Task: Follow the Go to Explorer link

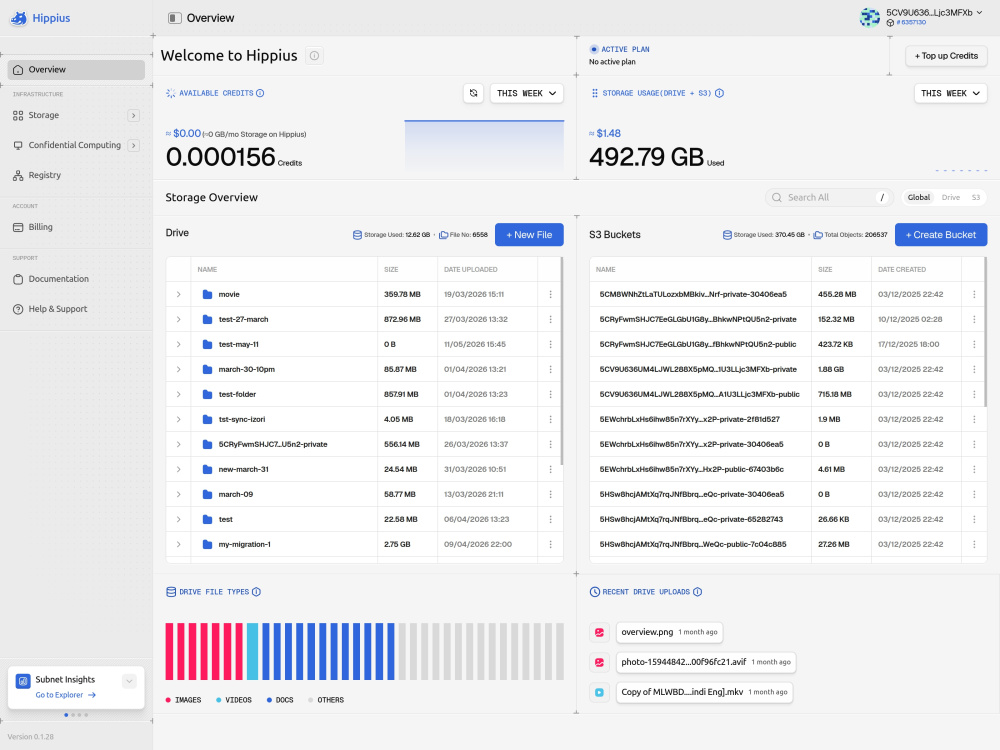Action: (66, 695)
